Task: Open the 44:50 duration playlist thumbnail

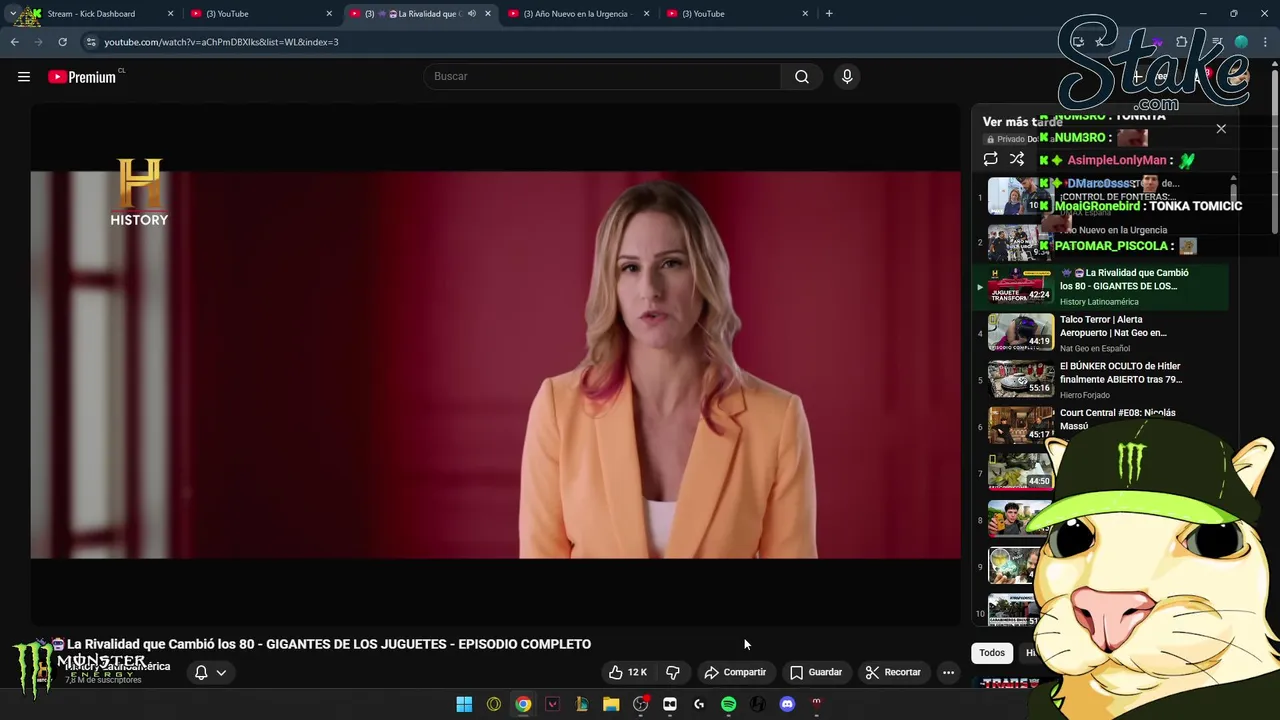Action: tap(1020, 472)
